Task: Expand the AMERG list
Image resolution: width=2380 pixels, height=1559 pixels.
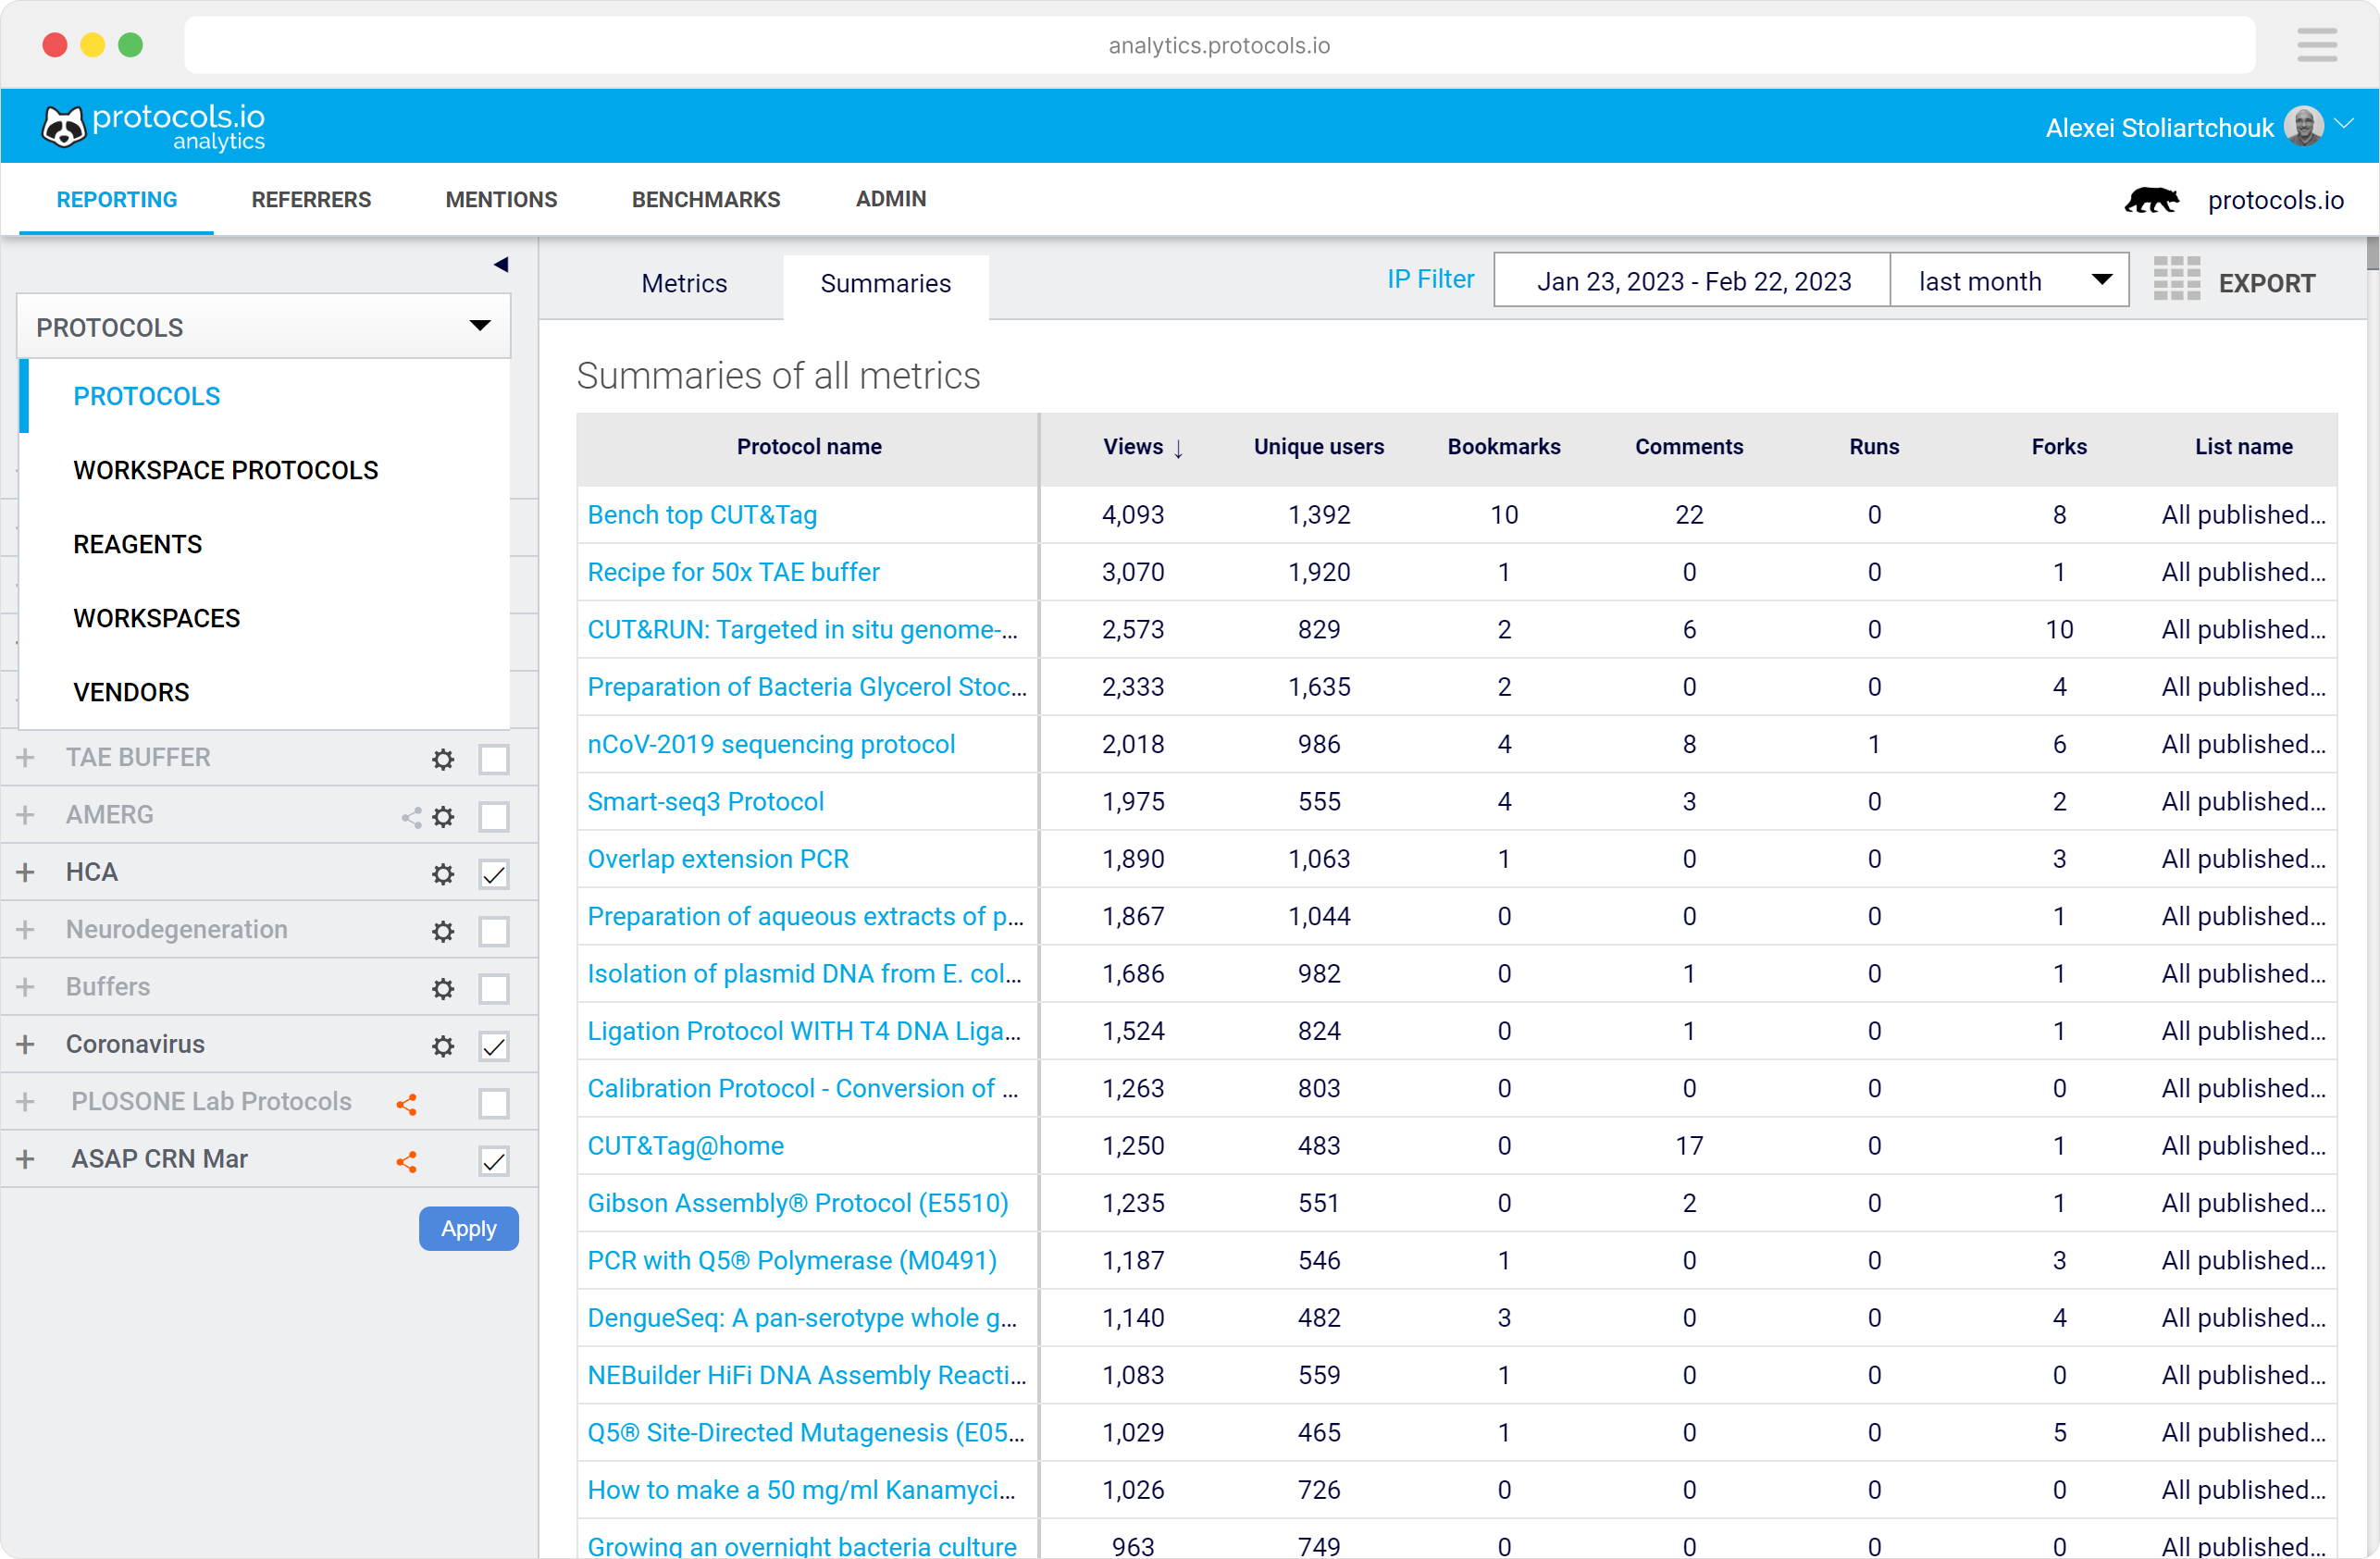Action: [x=25, y=815]
